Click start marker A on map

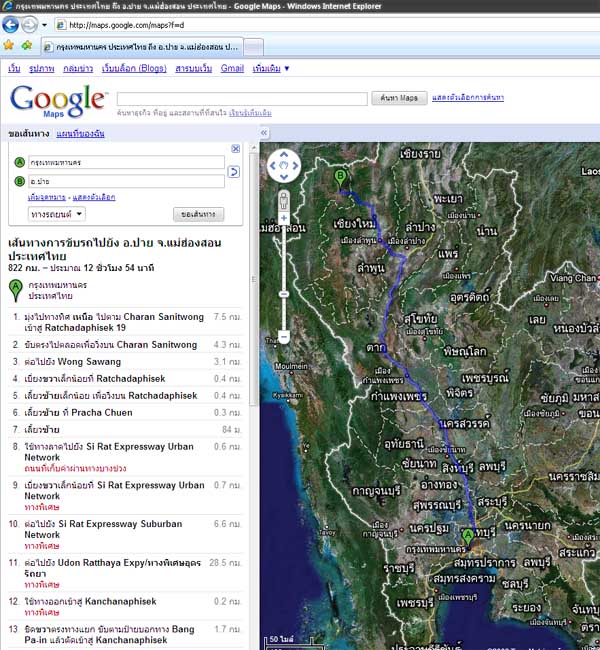pyautogui.click(x=467, y=537)
